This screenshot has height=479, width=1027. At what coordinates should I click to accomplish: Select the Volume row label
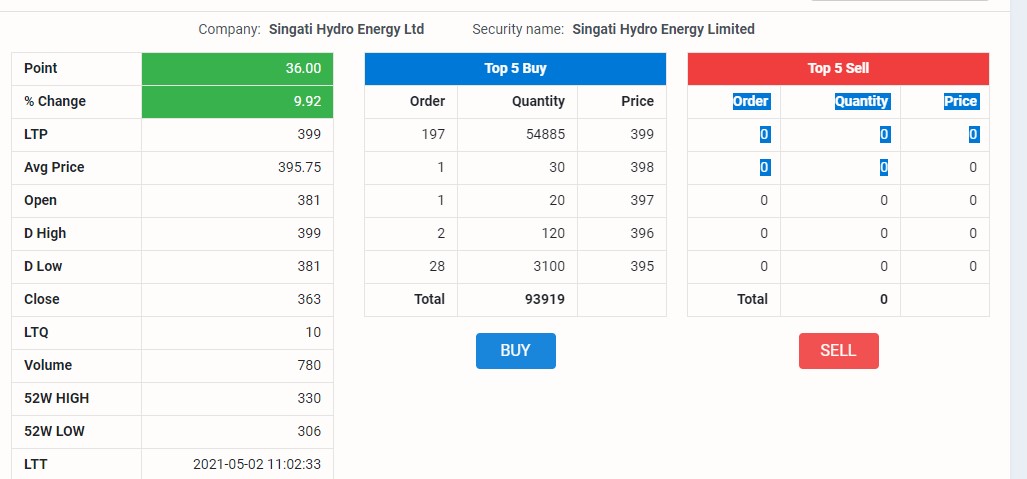tap(48, 365)
